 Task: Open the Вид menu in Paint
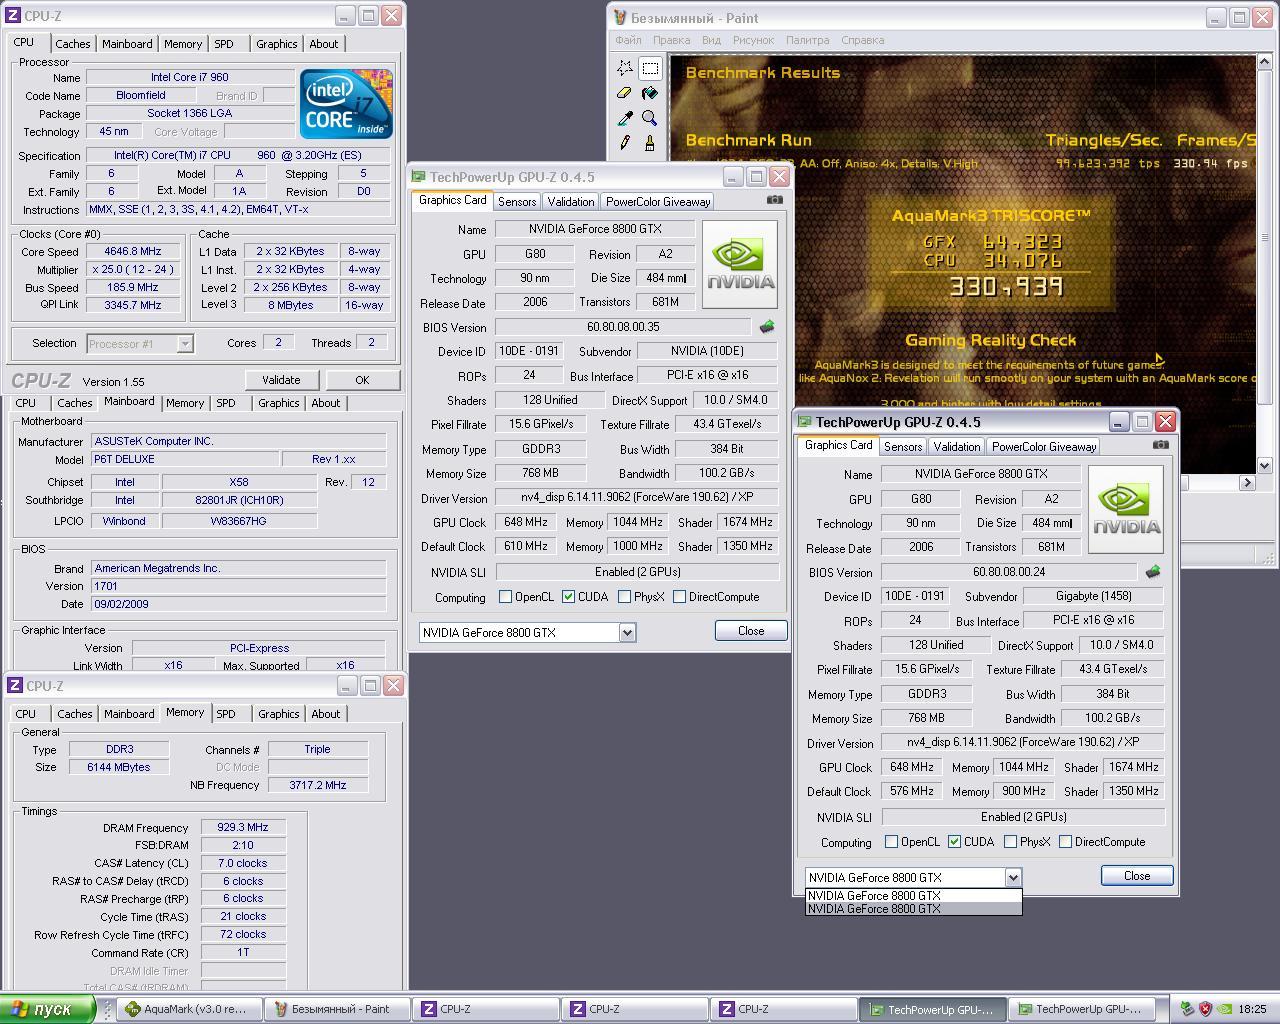(x=711, y=40)
